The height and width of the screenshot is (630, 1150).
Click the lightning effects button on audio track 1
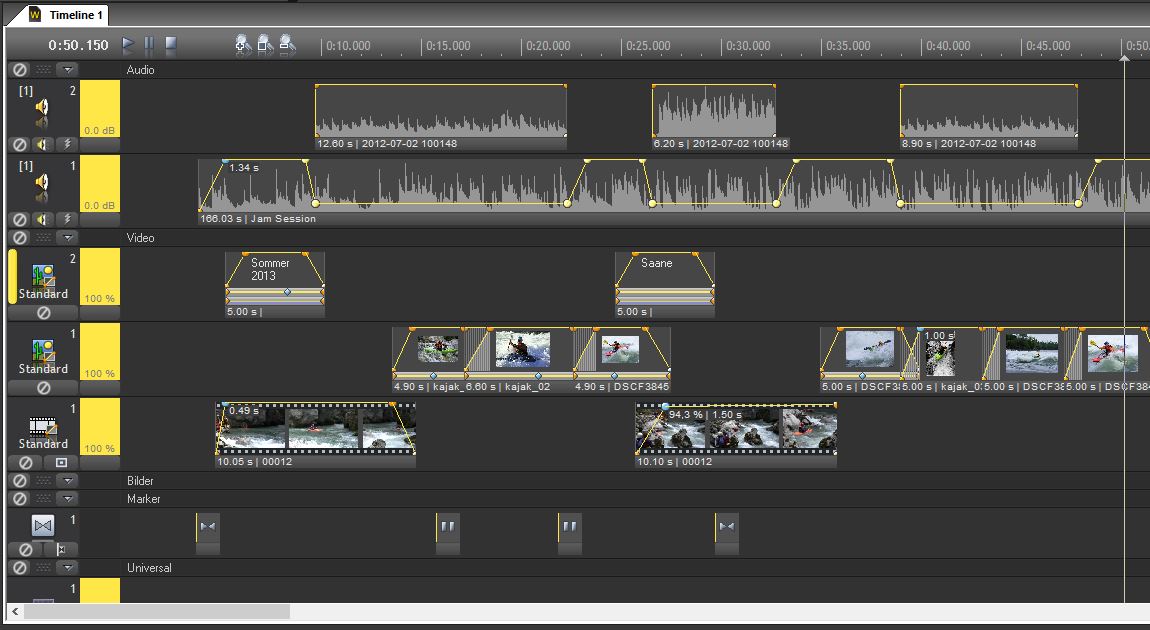click(x=66, y=219)
